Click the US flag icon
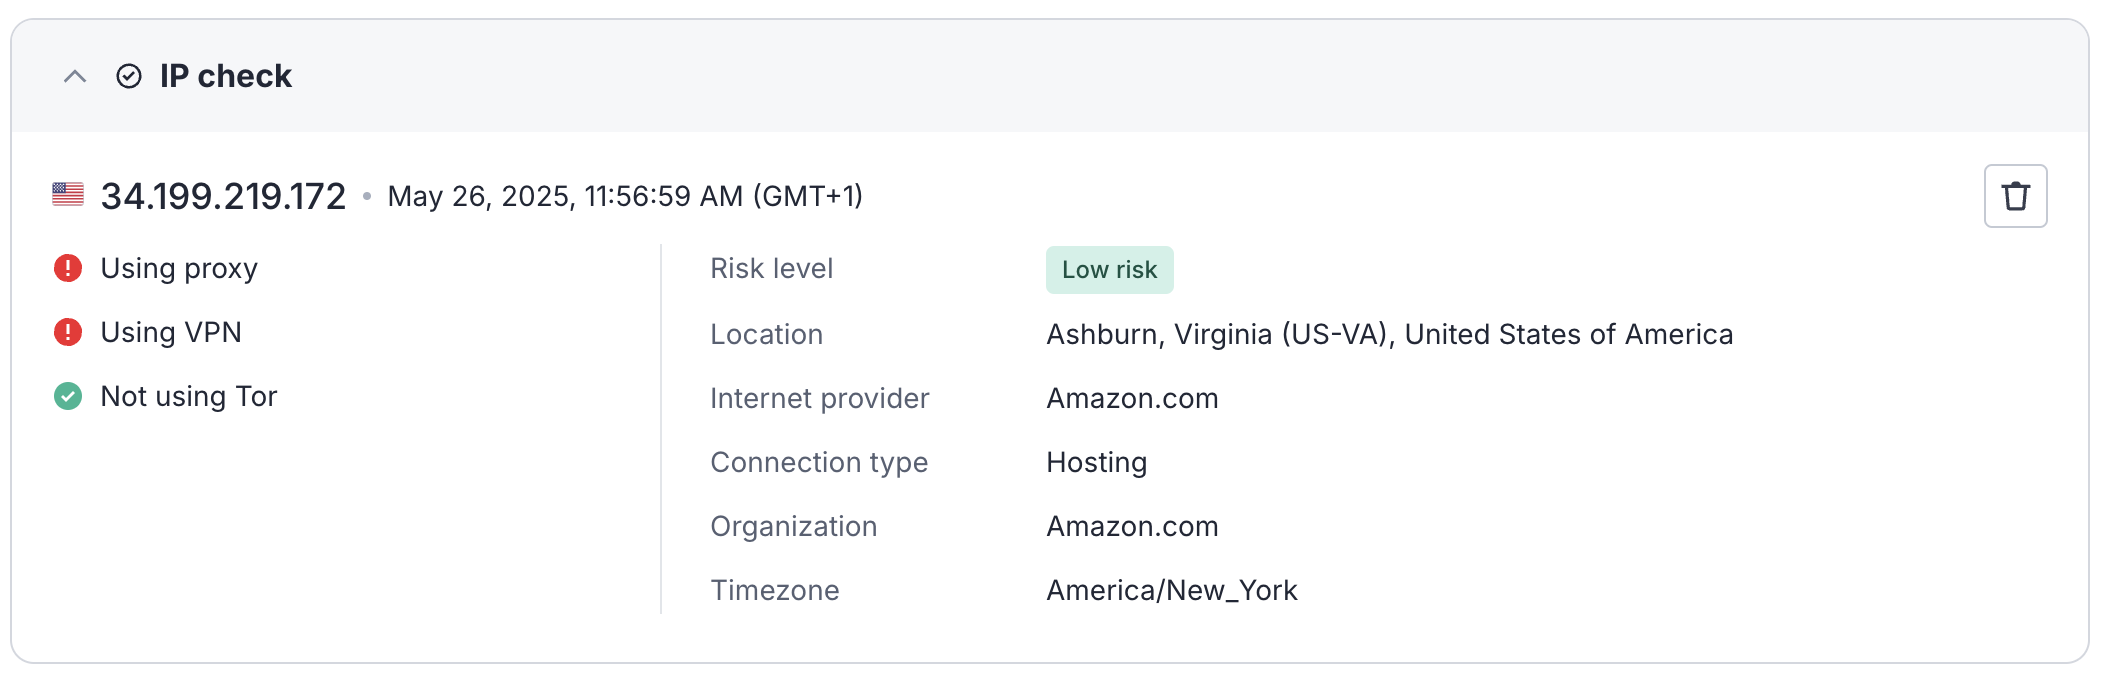Viewport: 2104px width, 678px height. point(68,195)
